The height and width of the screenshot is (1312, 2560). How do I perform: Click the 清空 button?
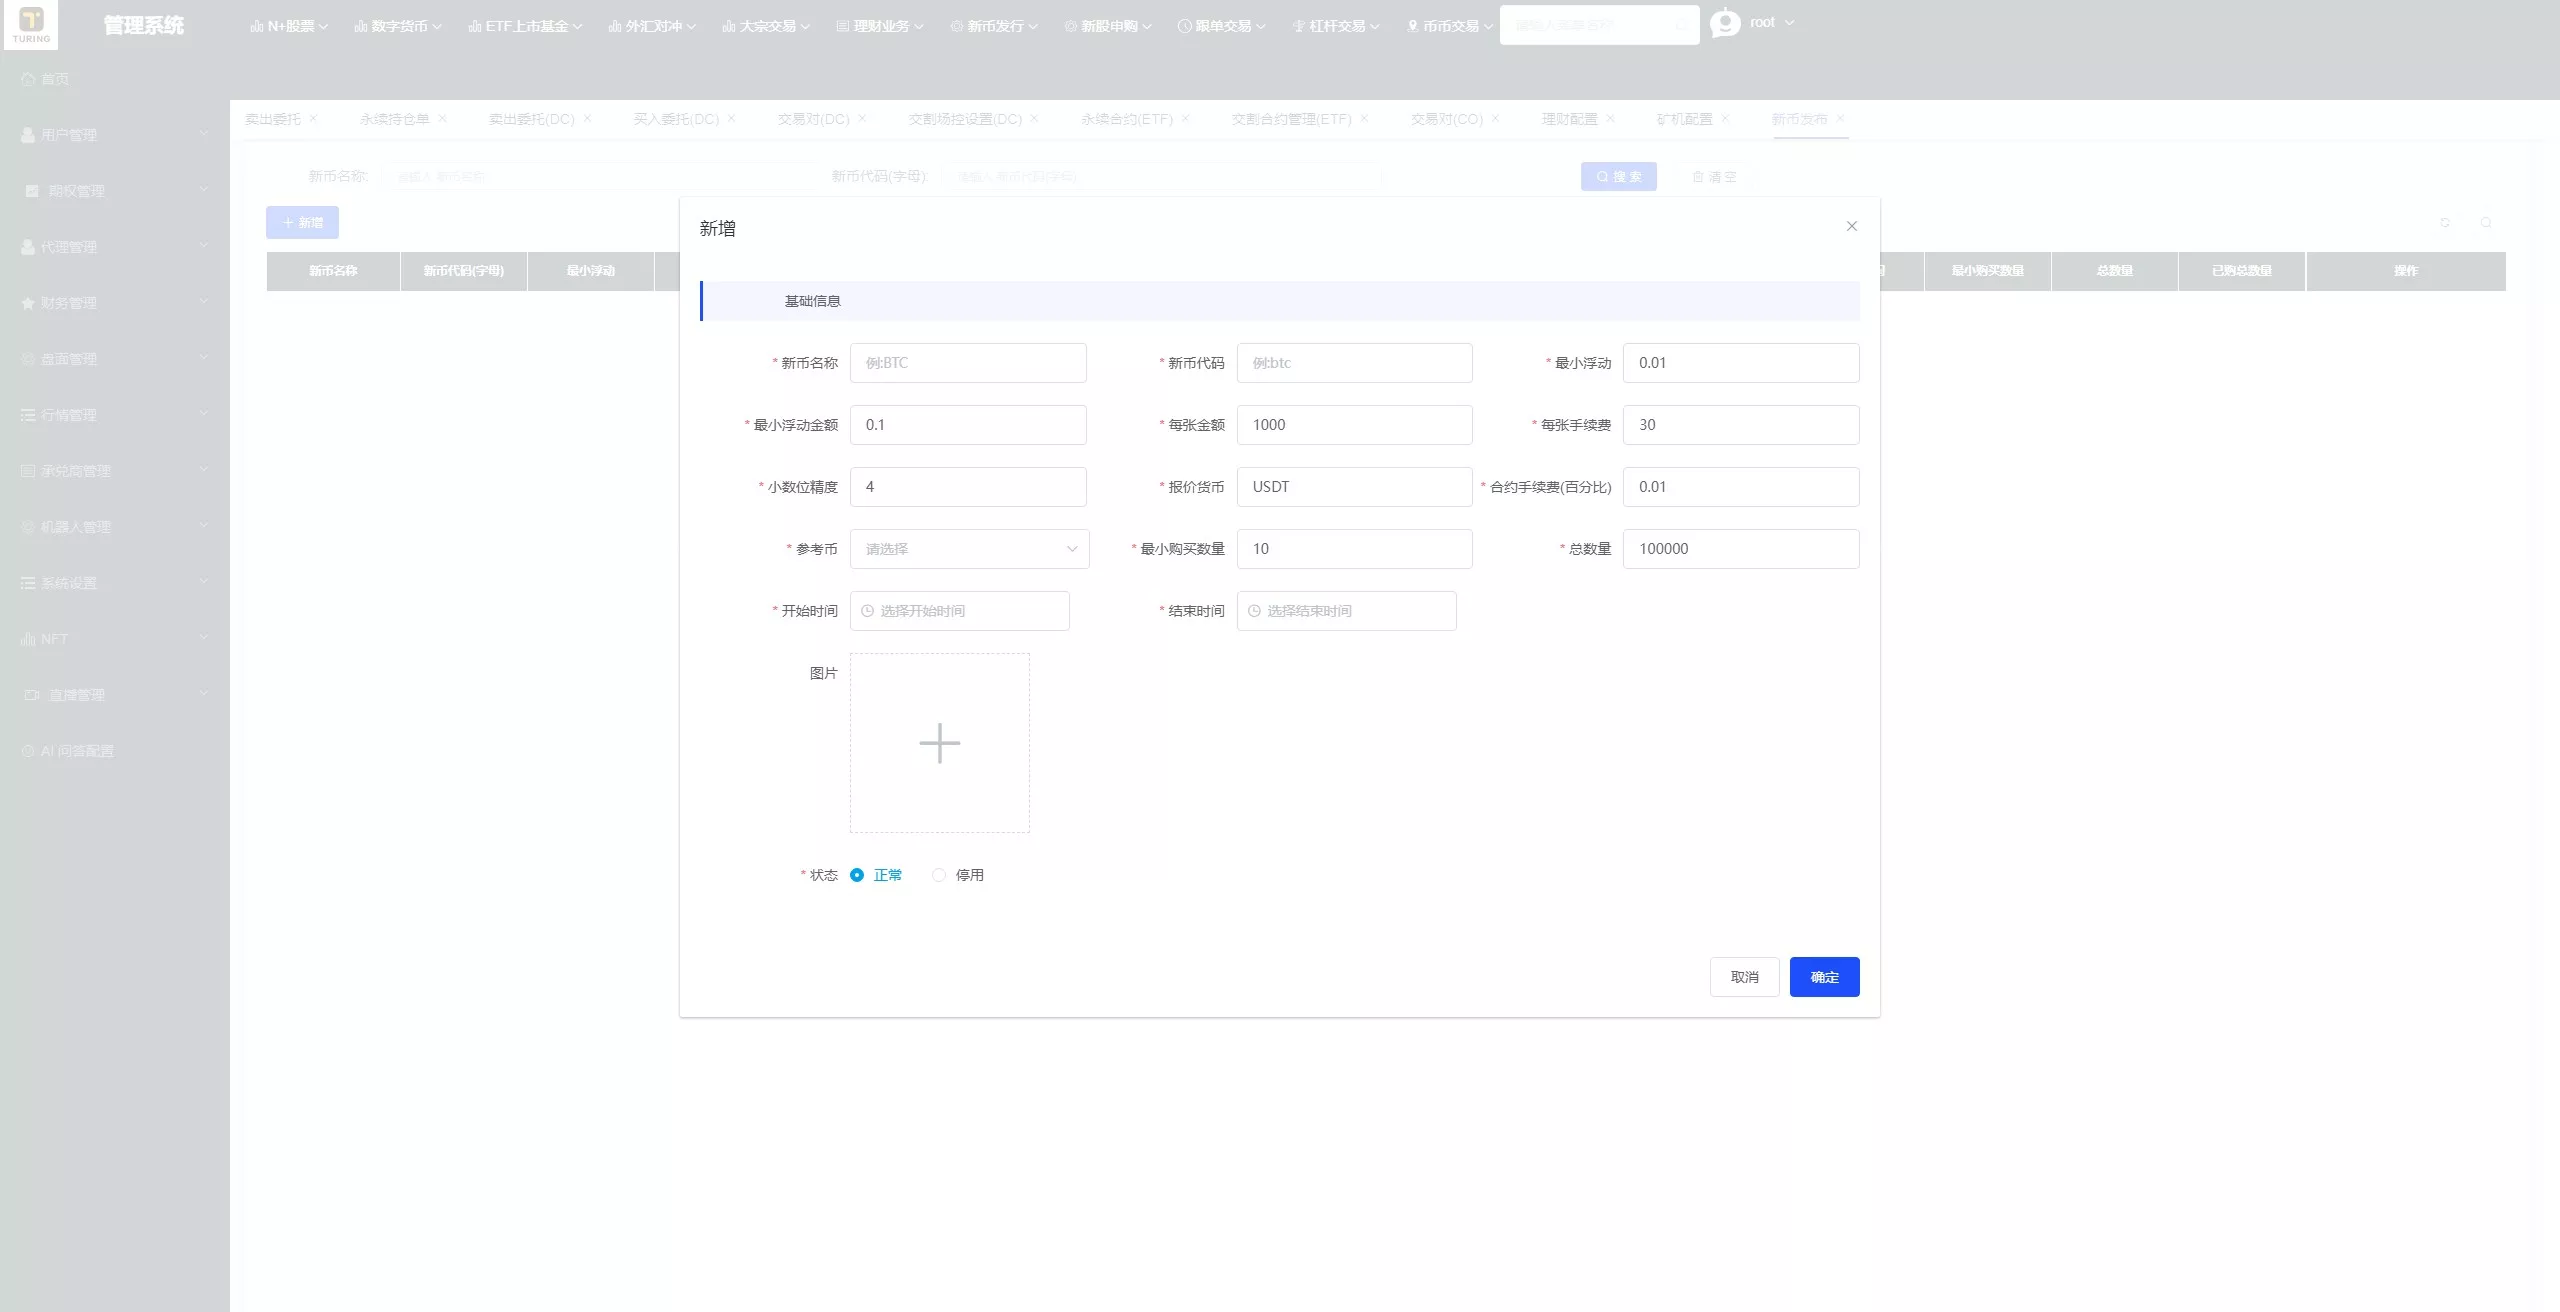[1714, 176]
